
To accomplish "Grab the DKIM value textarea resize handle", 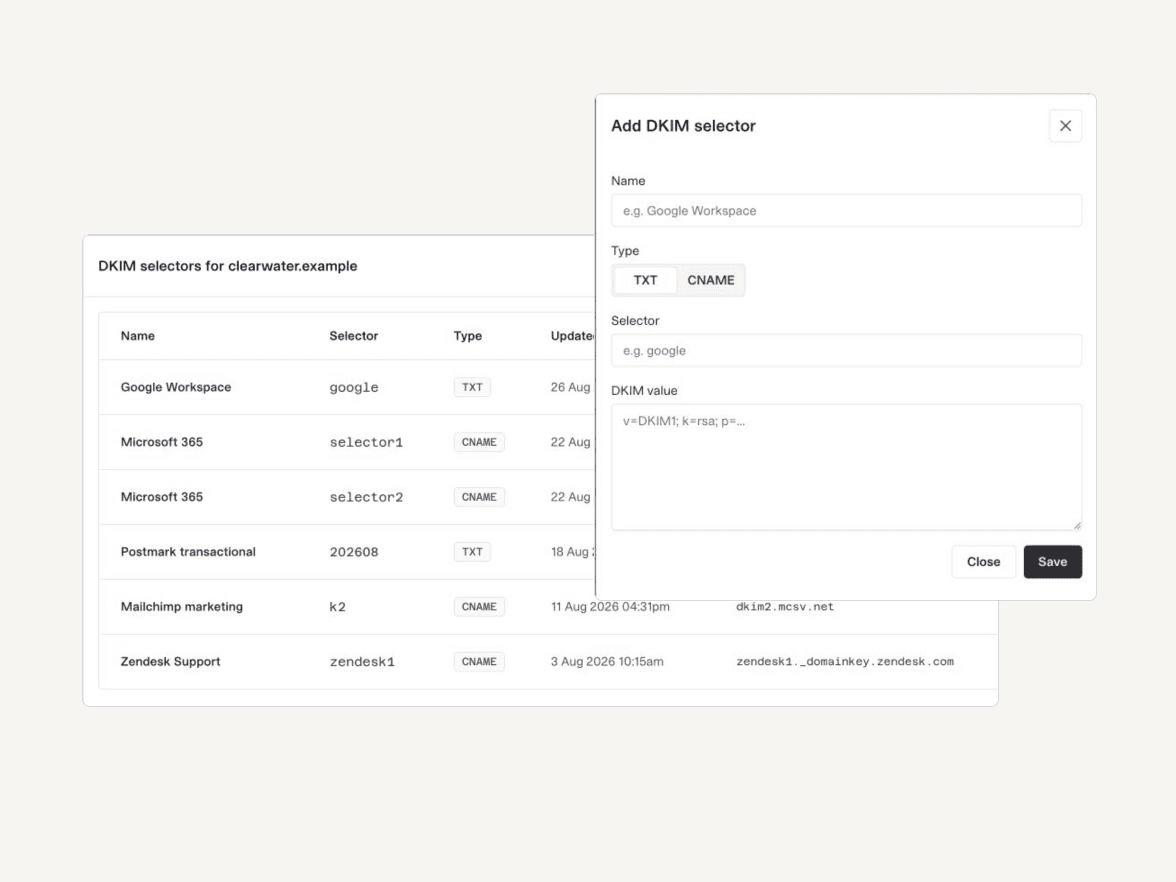I will coord(1076,525).
